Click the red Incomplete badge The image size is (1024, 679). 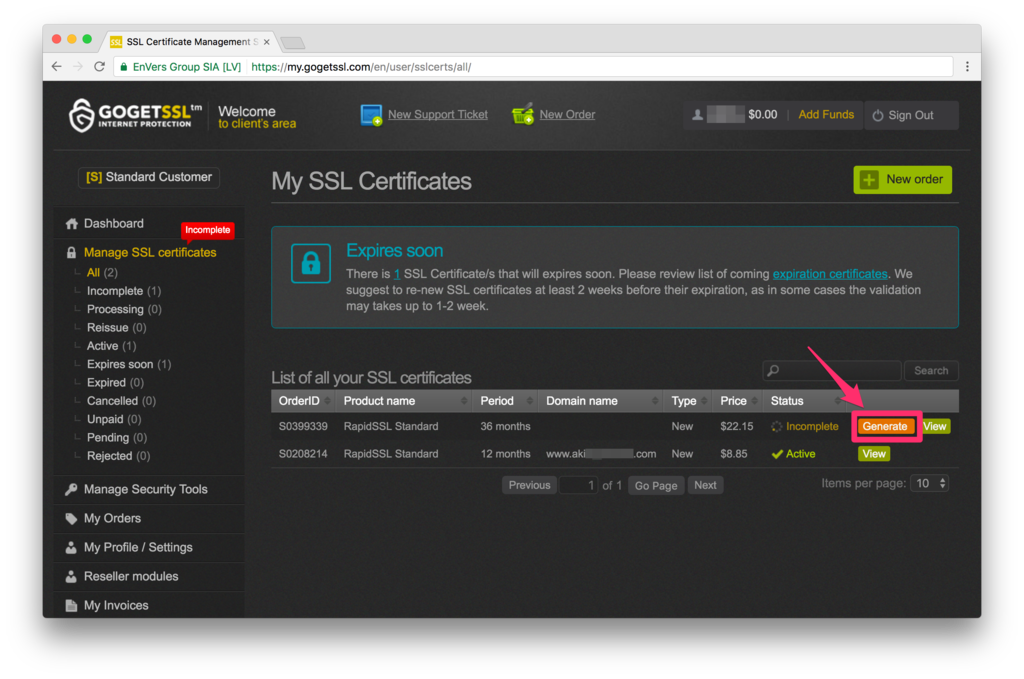(207, 230)
